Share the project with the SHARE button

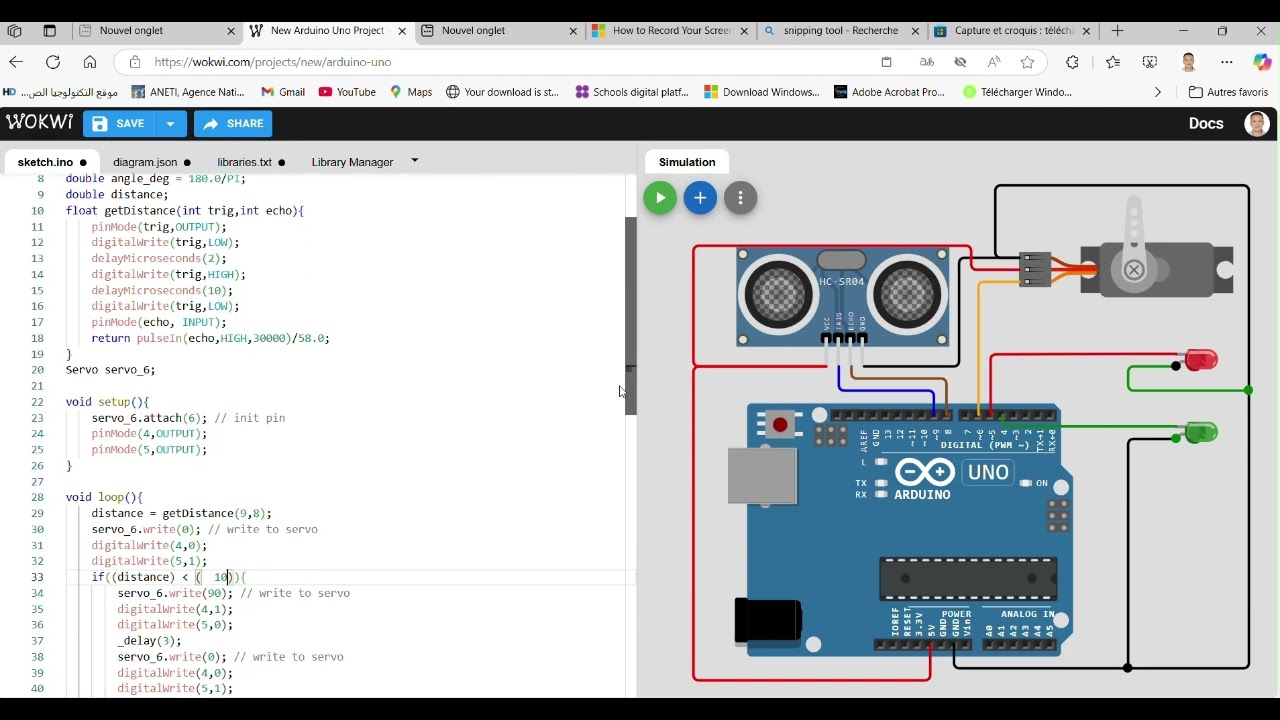click(233, 124)
